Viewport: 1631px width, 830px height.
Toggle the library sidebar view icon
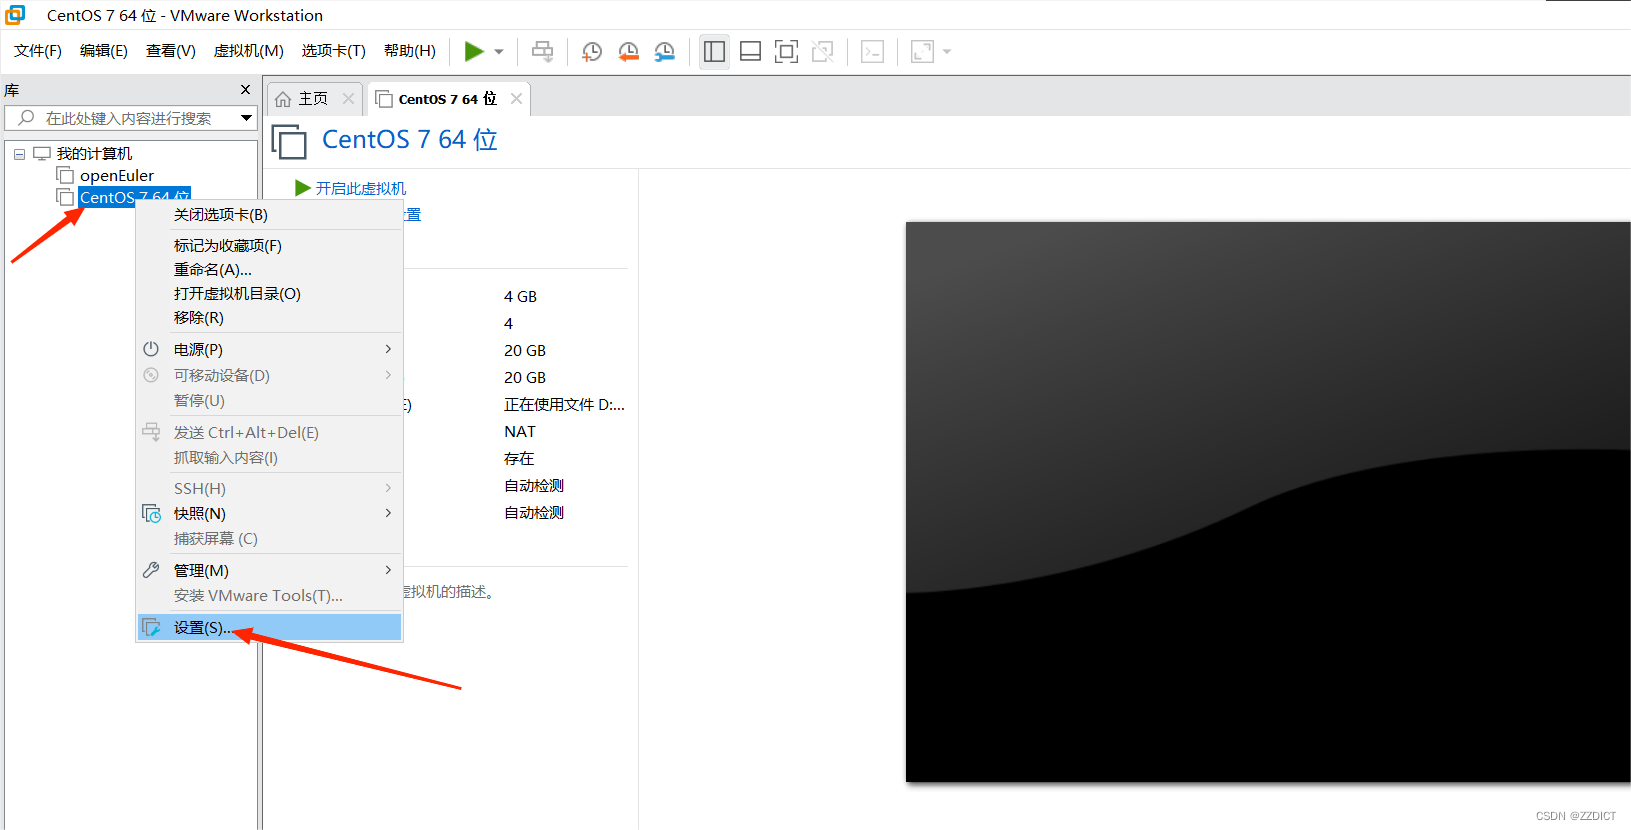714,51
